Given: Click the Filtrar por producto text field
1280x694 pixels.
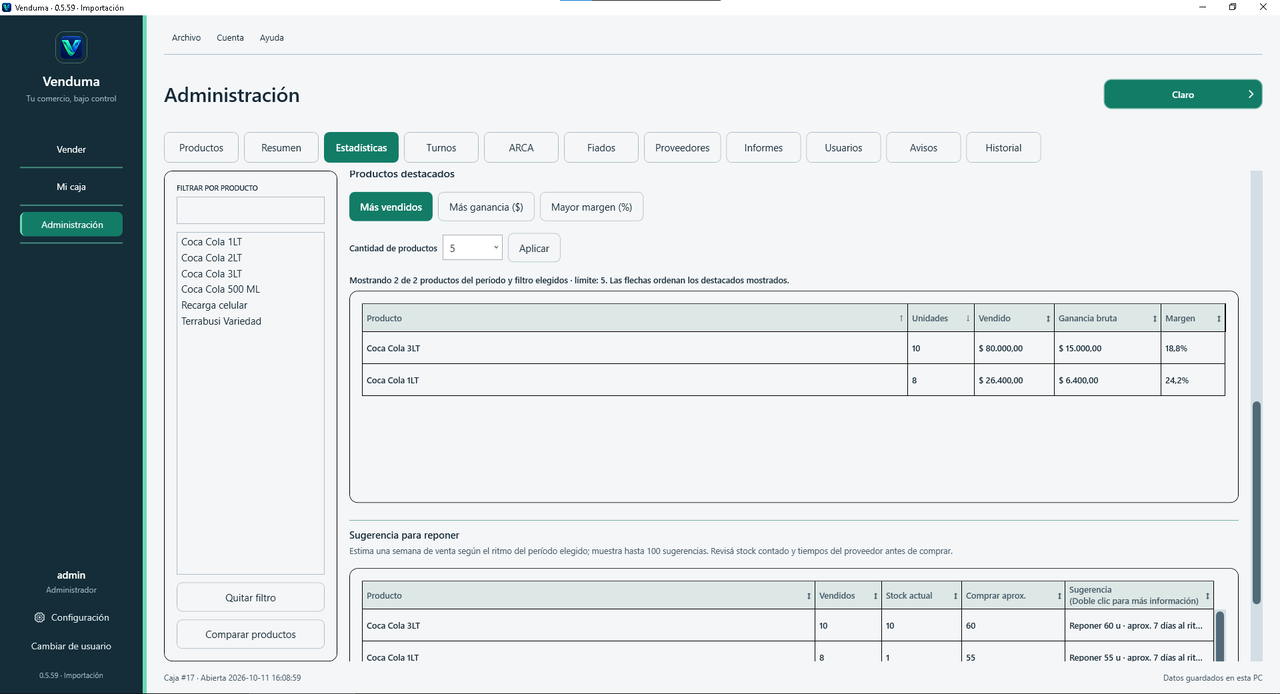Looking at the screenshot, I should point(251,211).
